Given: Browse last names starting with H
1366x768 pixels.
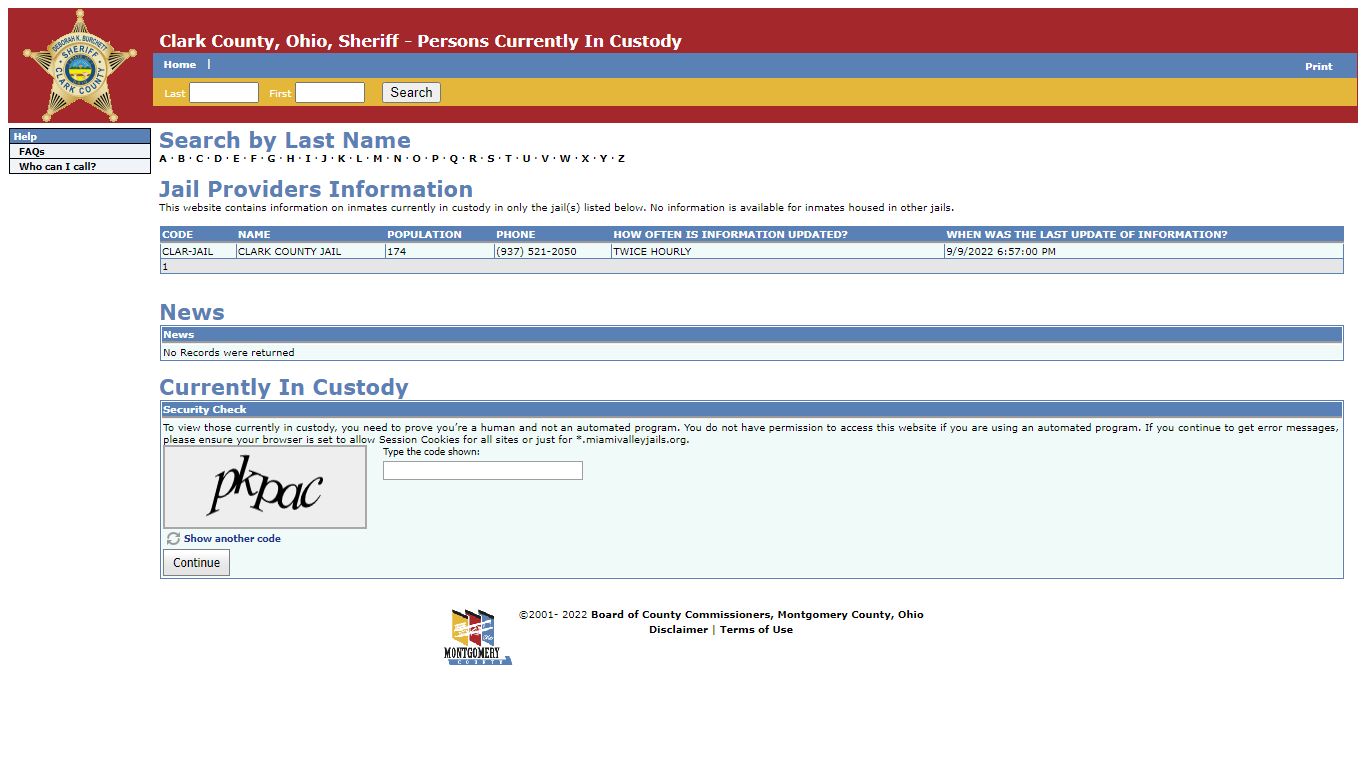Looking at the screenshot, I should (x=290, y=158).
